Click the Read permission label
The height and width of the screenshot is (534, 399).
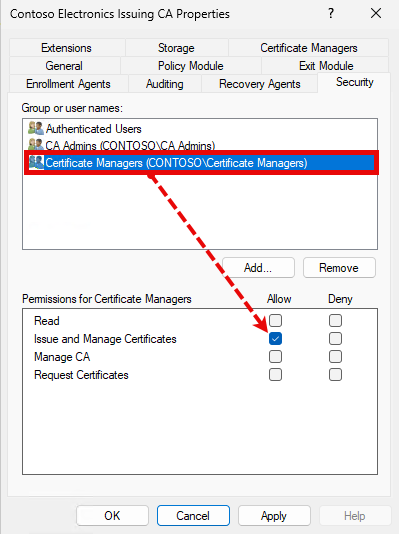[x=47, y=321]
